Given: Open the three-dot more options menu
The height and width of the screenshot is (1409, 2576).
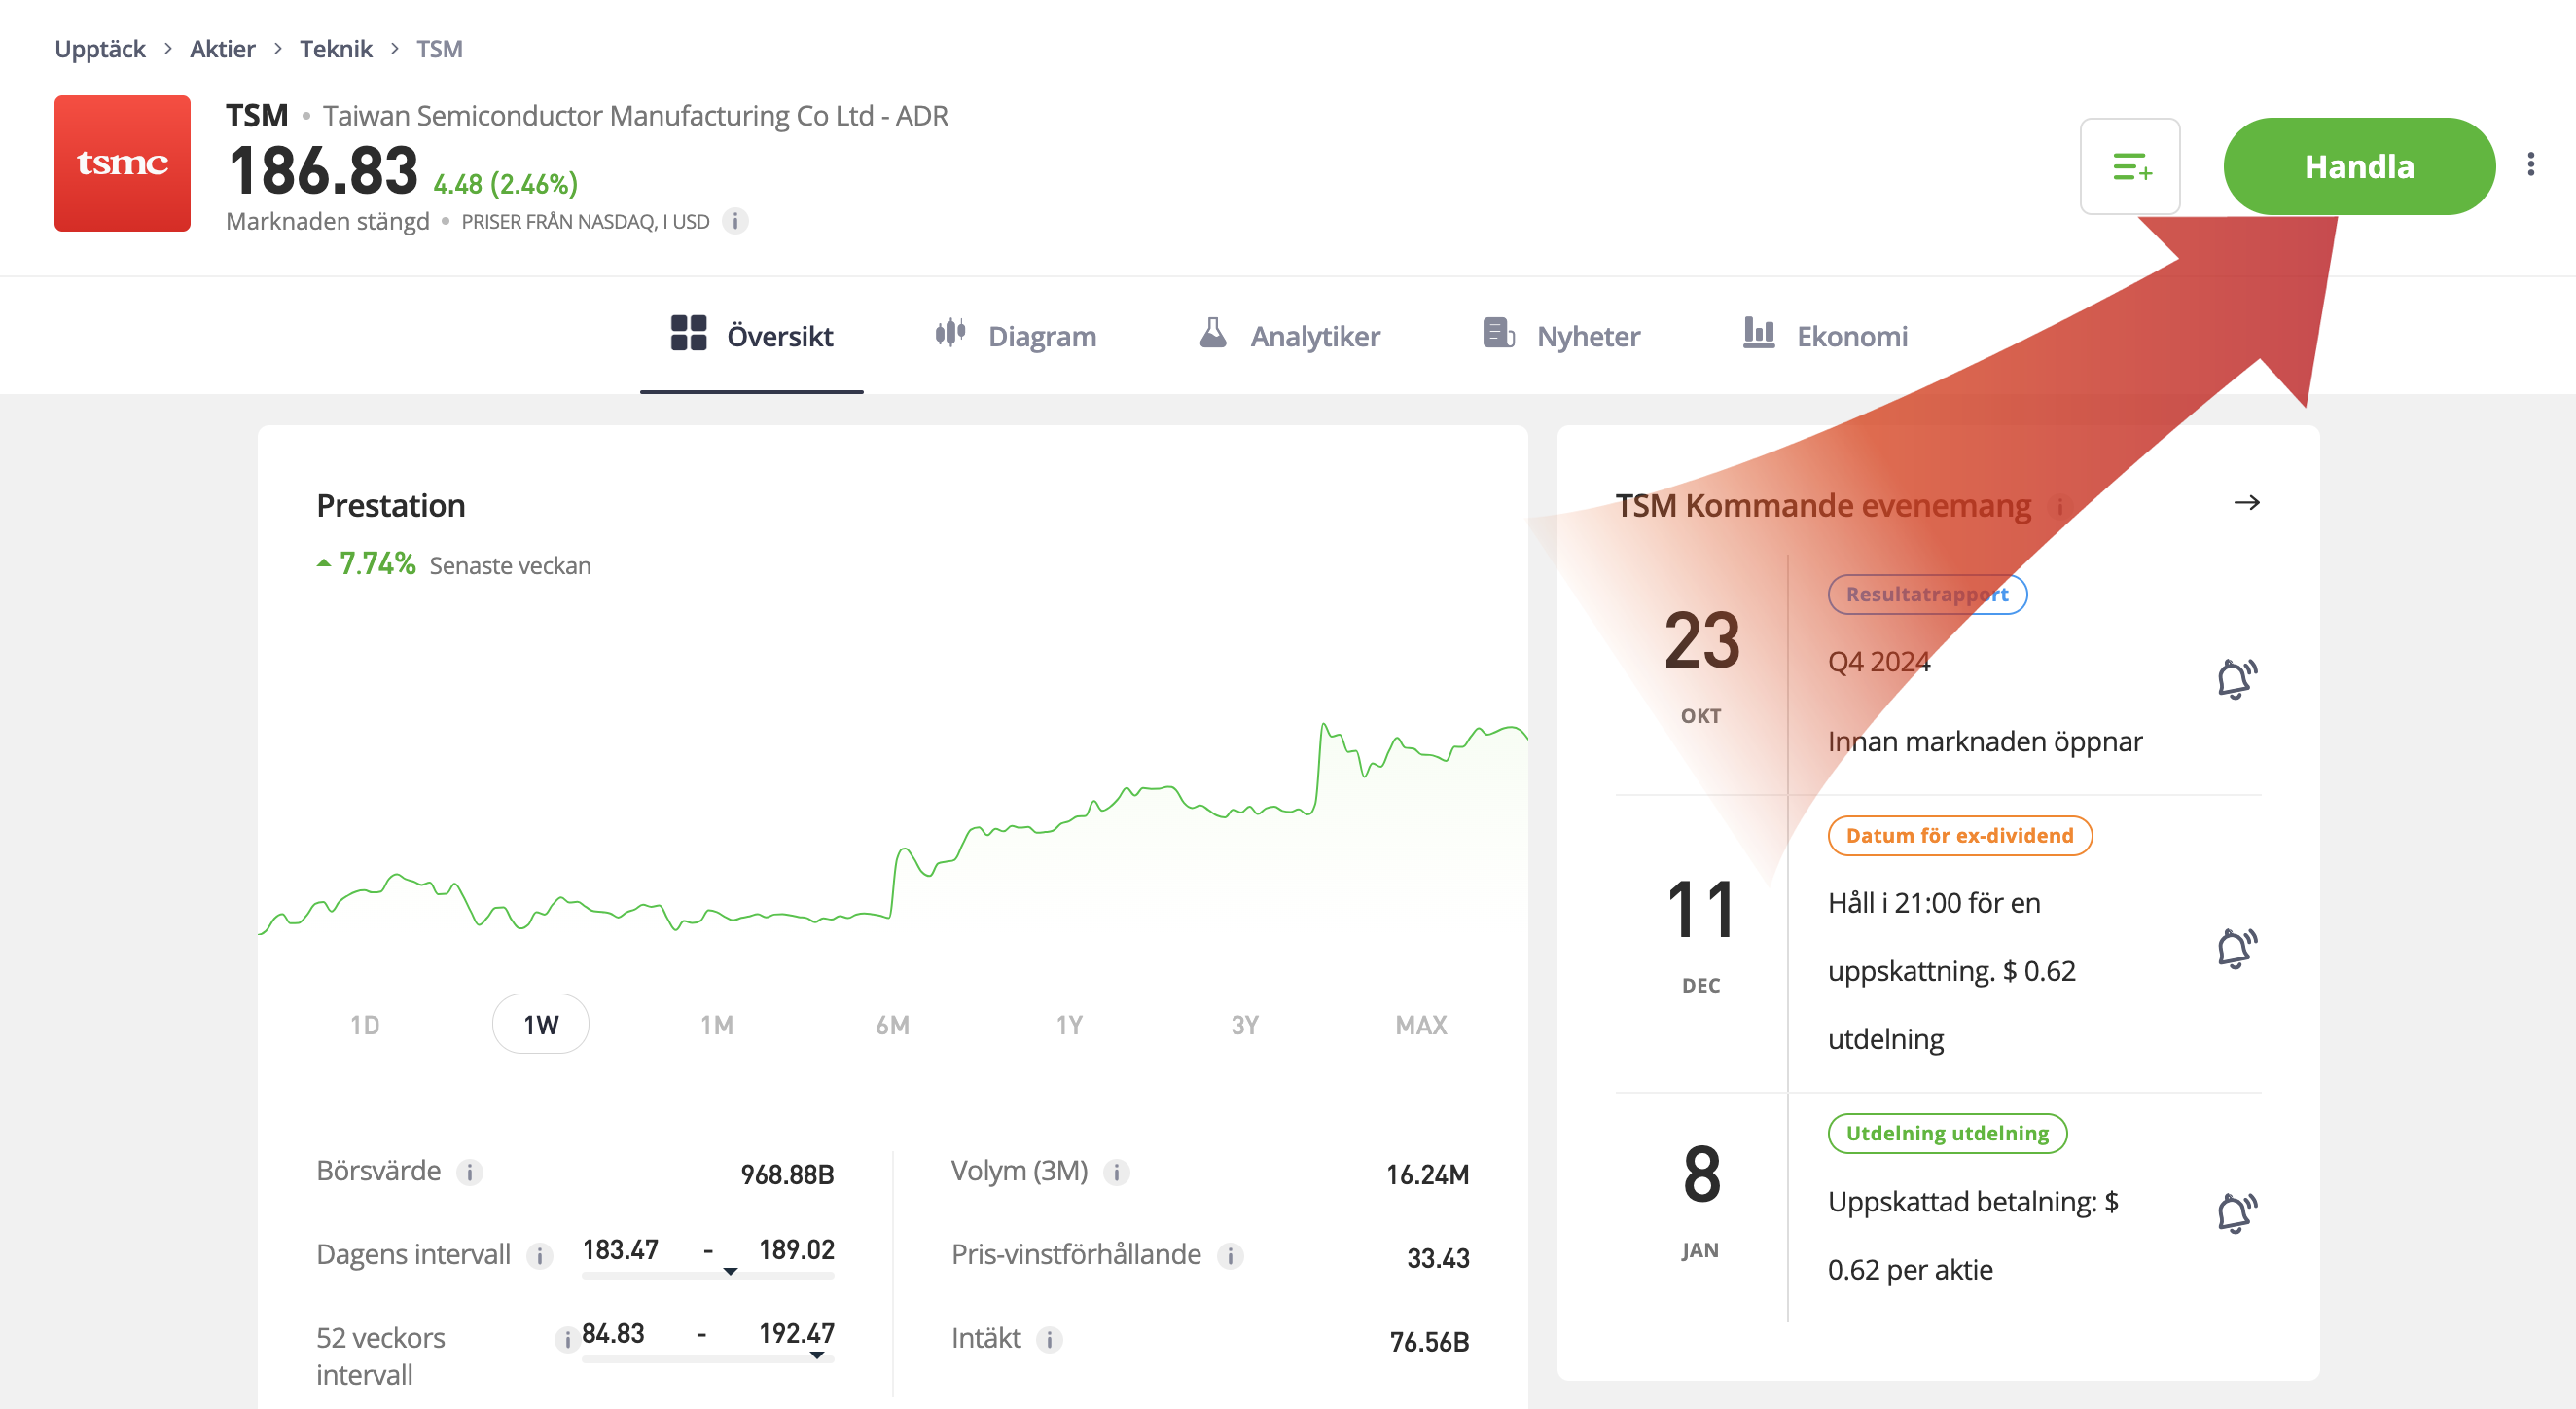Looking at the screenshot, I should coord(2530,164).
